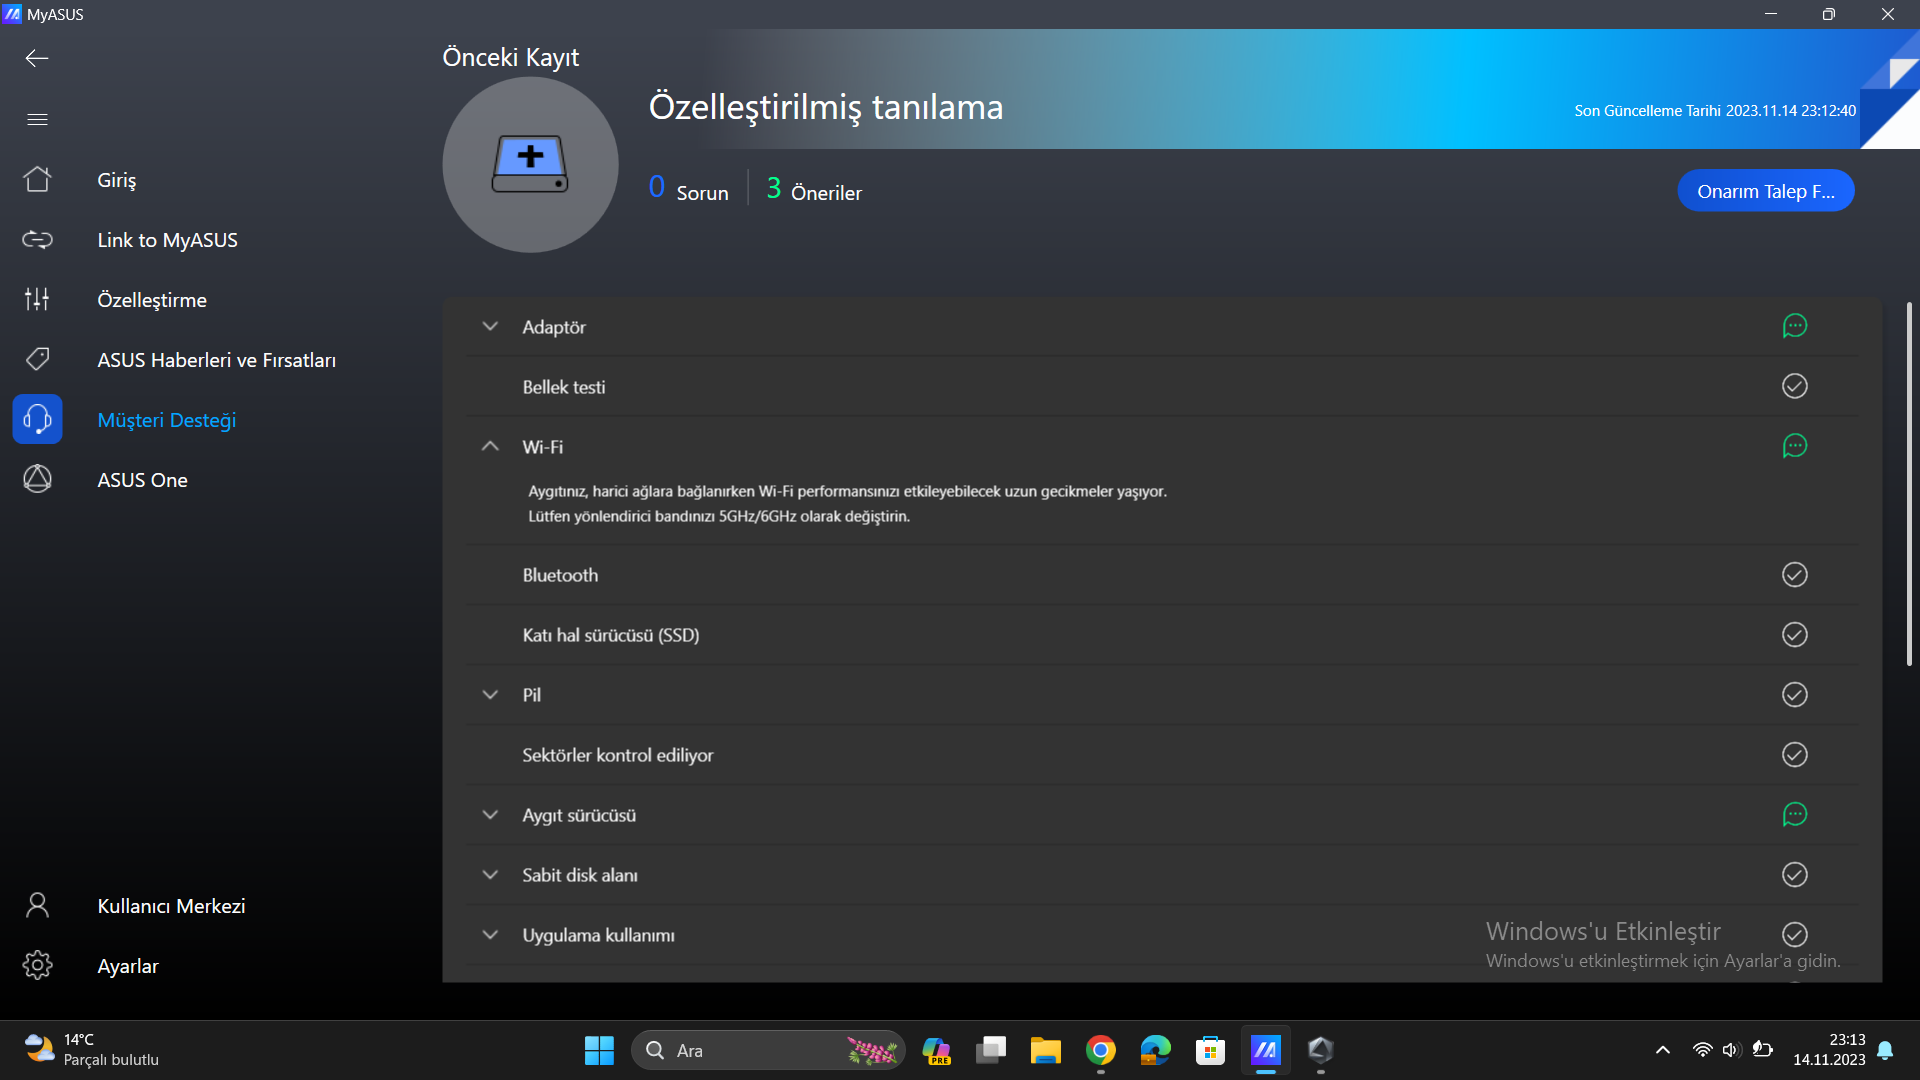Click the Bluetooth checkmark status
Image resolution: width=1920 pixels, height=1080 pixels.
1794,575
